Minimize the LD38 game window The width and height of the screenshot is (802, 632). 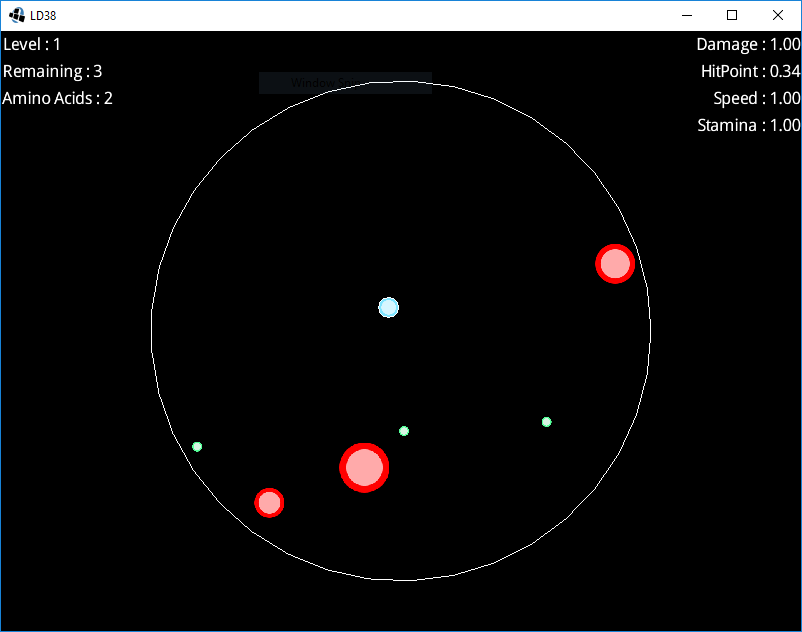click(687, 15)
